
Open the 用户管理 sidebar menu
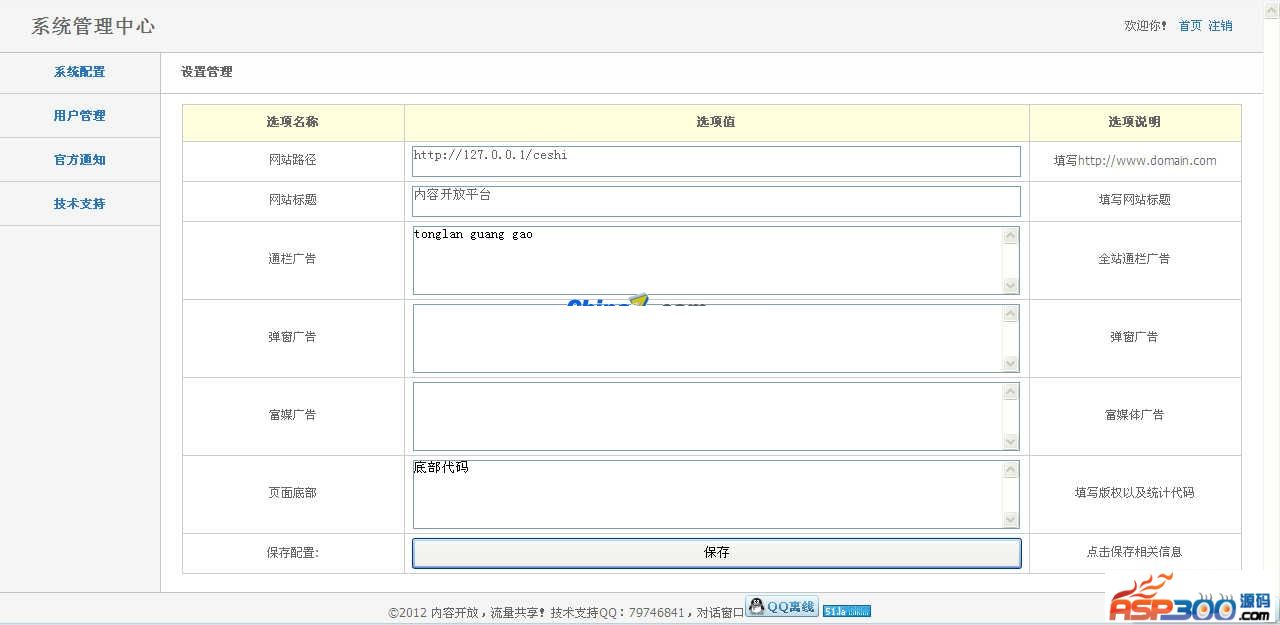point(79,116)
